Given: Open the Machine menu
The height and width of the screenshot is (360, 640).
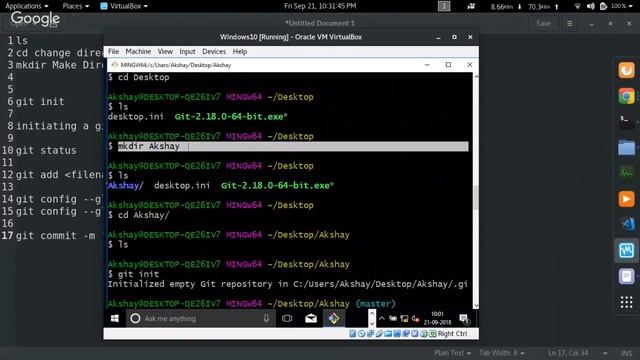Looking at the screenshot, I should coord(138,51).
